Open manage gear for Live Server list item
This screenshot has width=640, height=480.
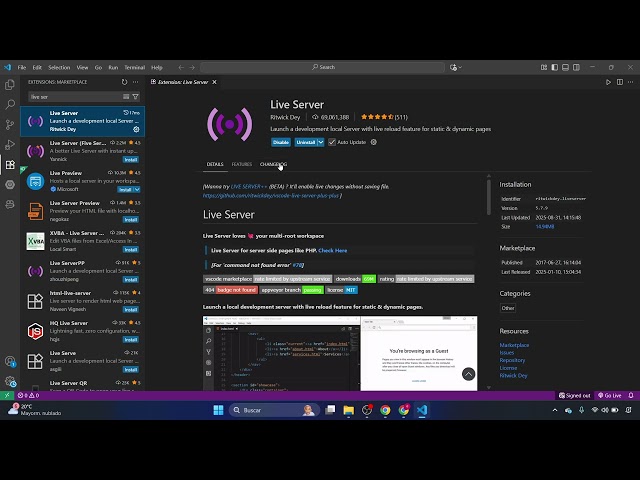[136, 129]
